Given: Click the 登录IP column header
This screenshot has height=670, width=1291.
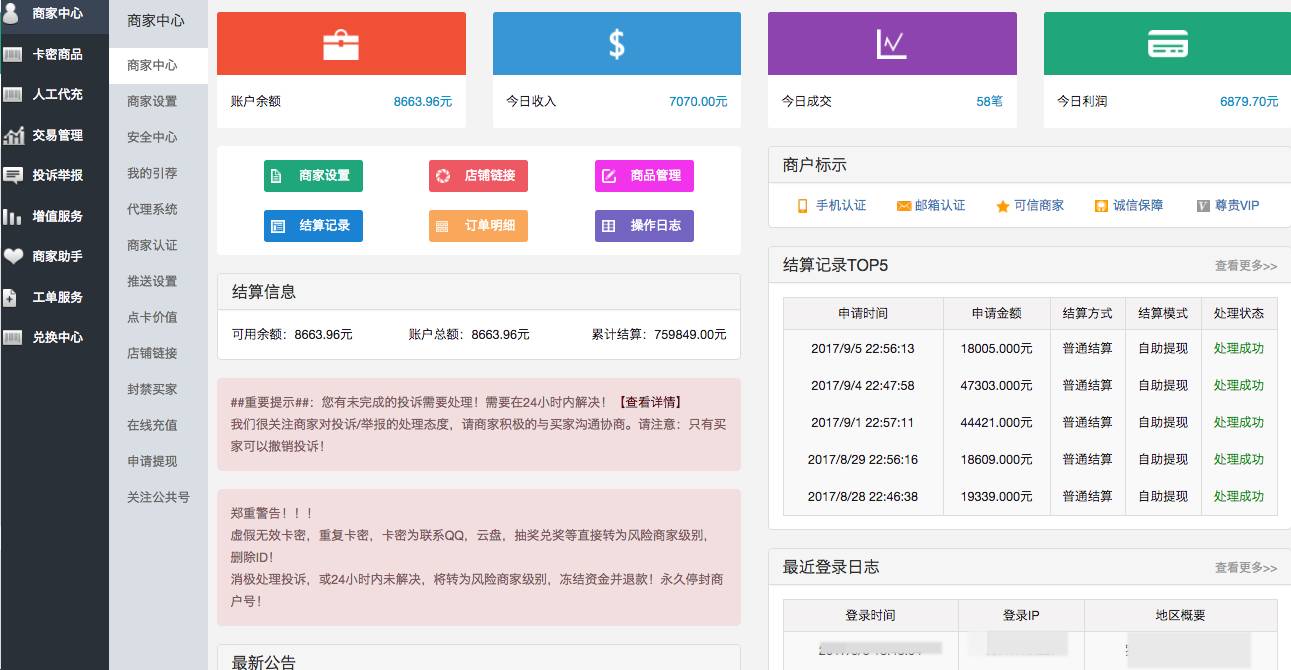Looking at the screenshot, I should coord(1021,615).
